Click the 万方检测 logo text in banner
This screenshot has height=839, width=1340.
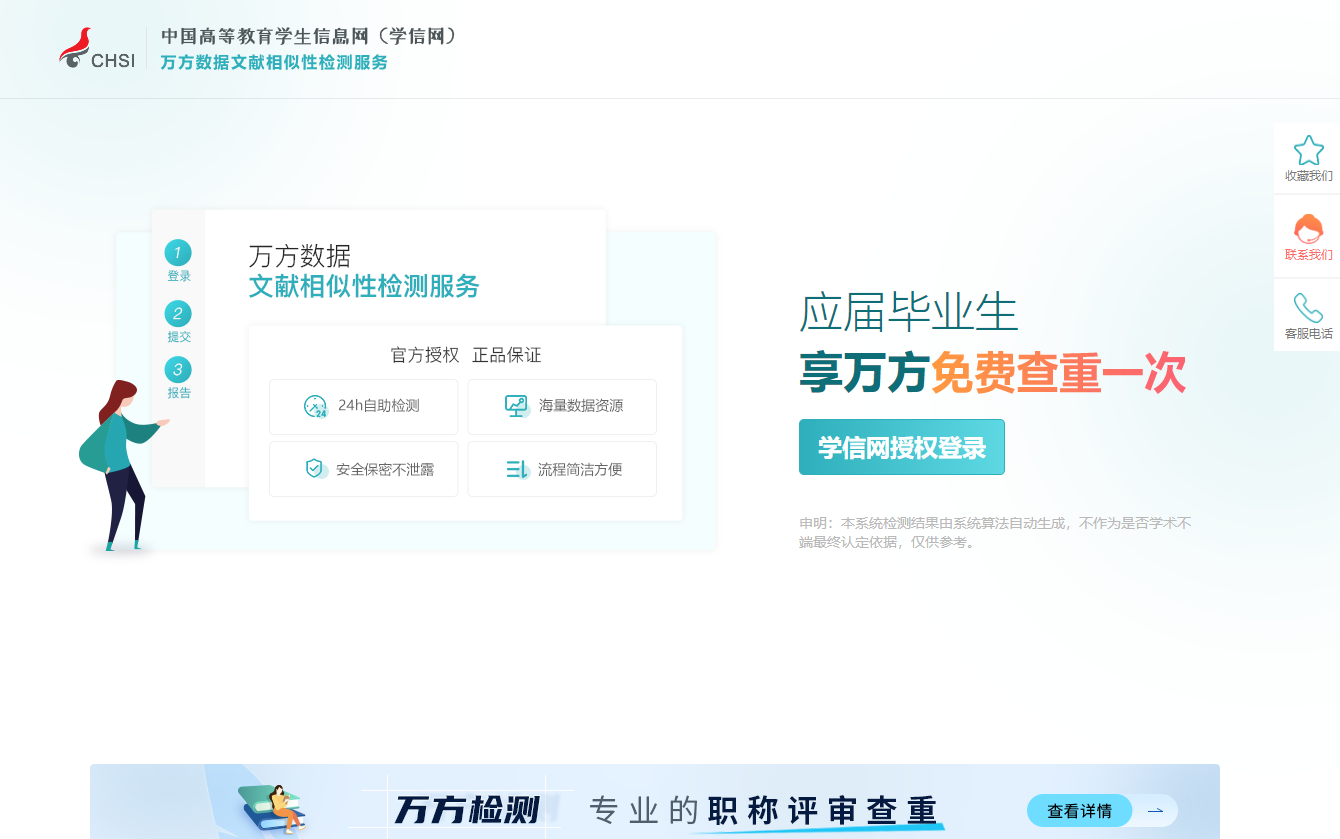coord(467,810)
